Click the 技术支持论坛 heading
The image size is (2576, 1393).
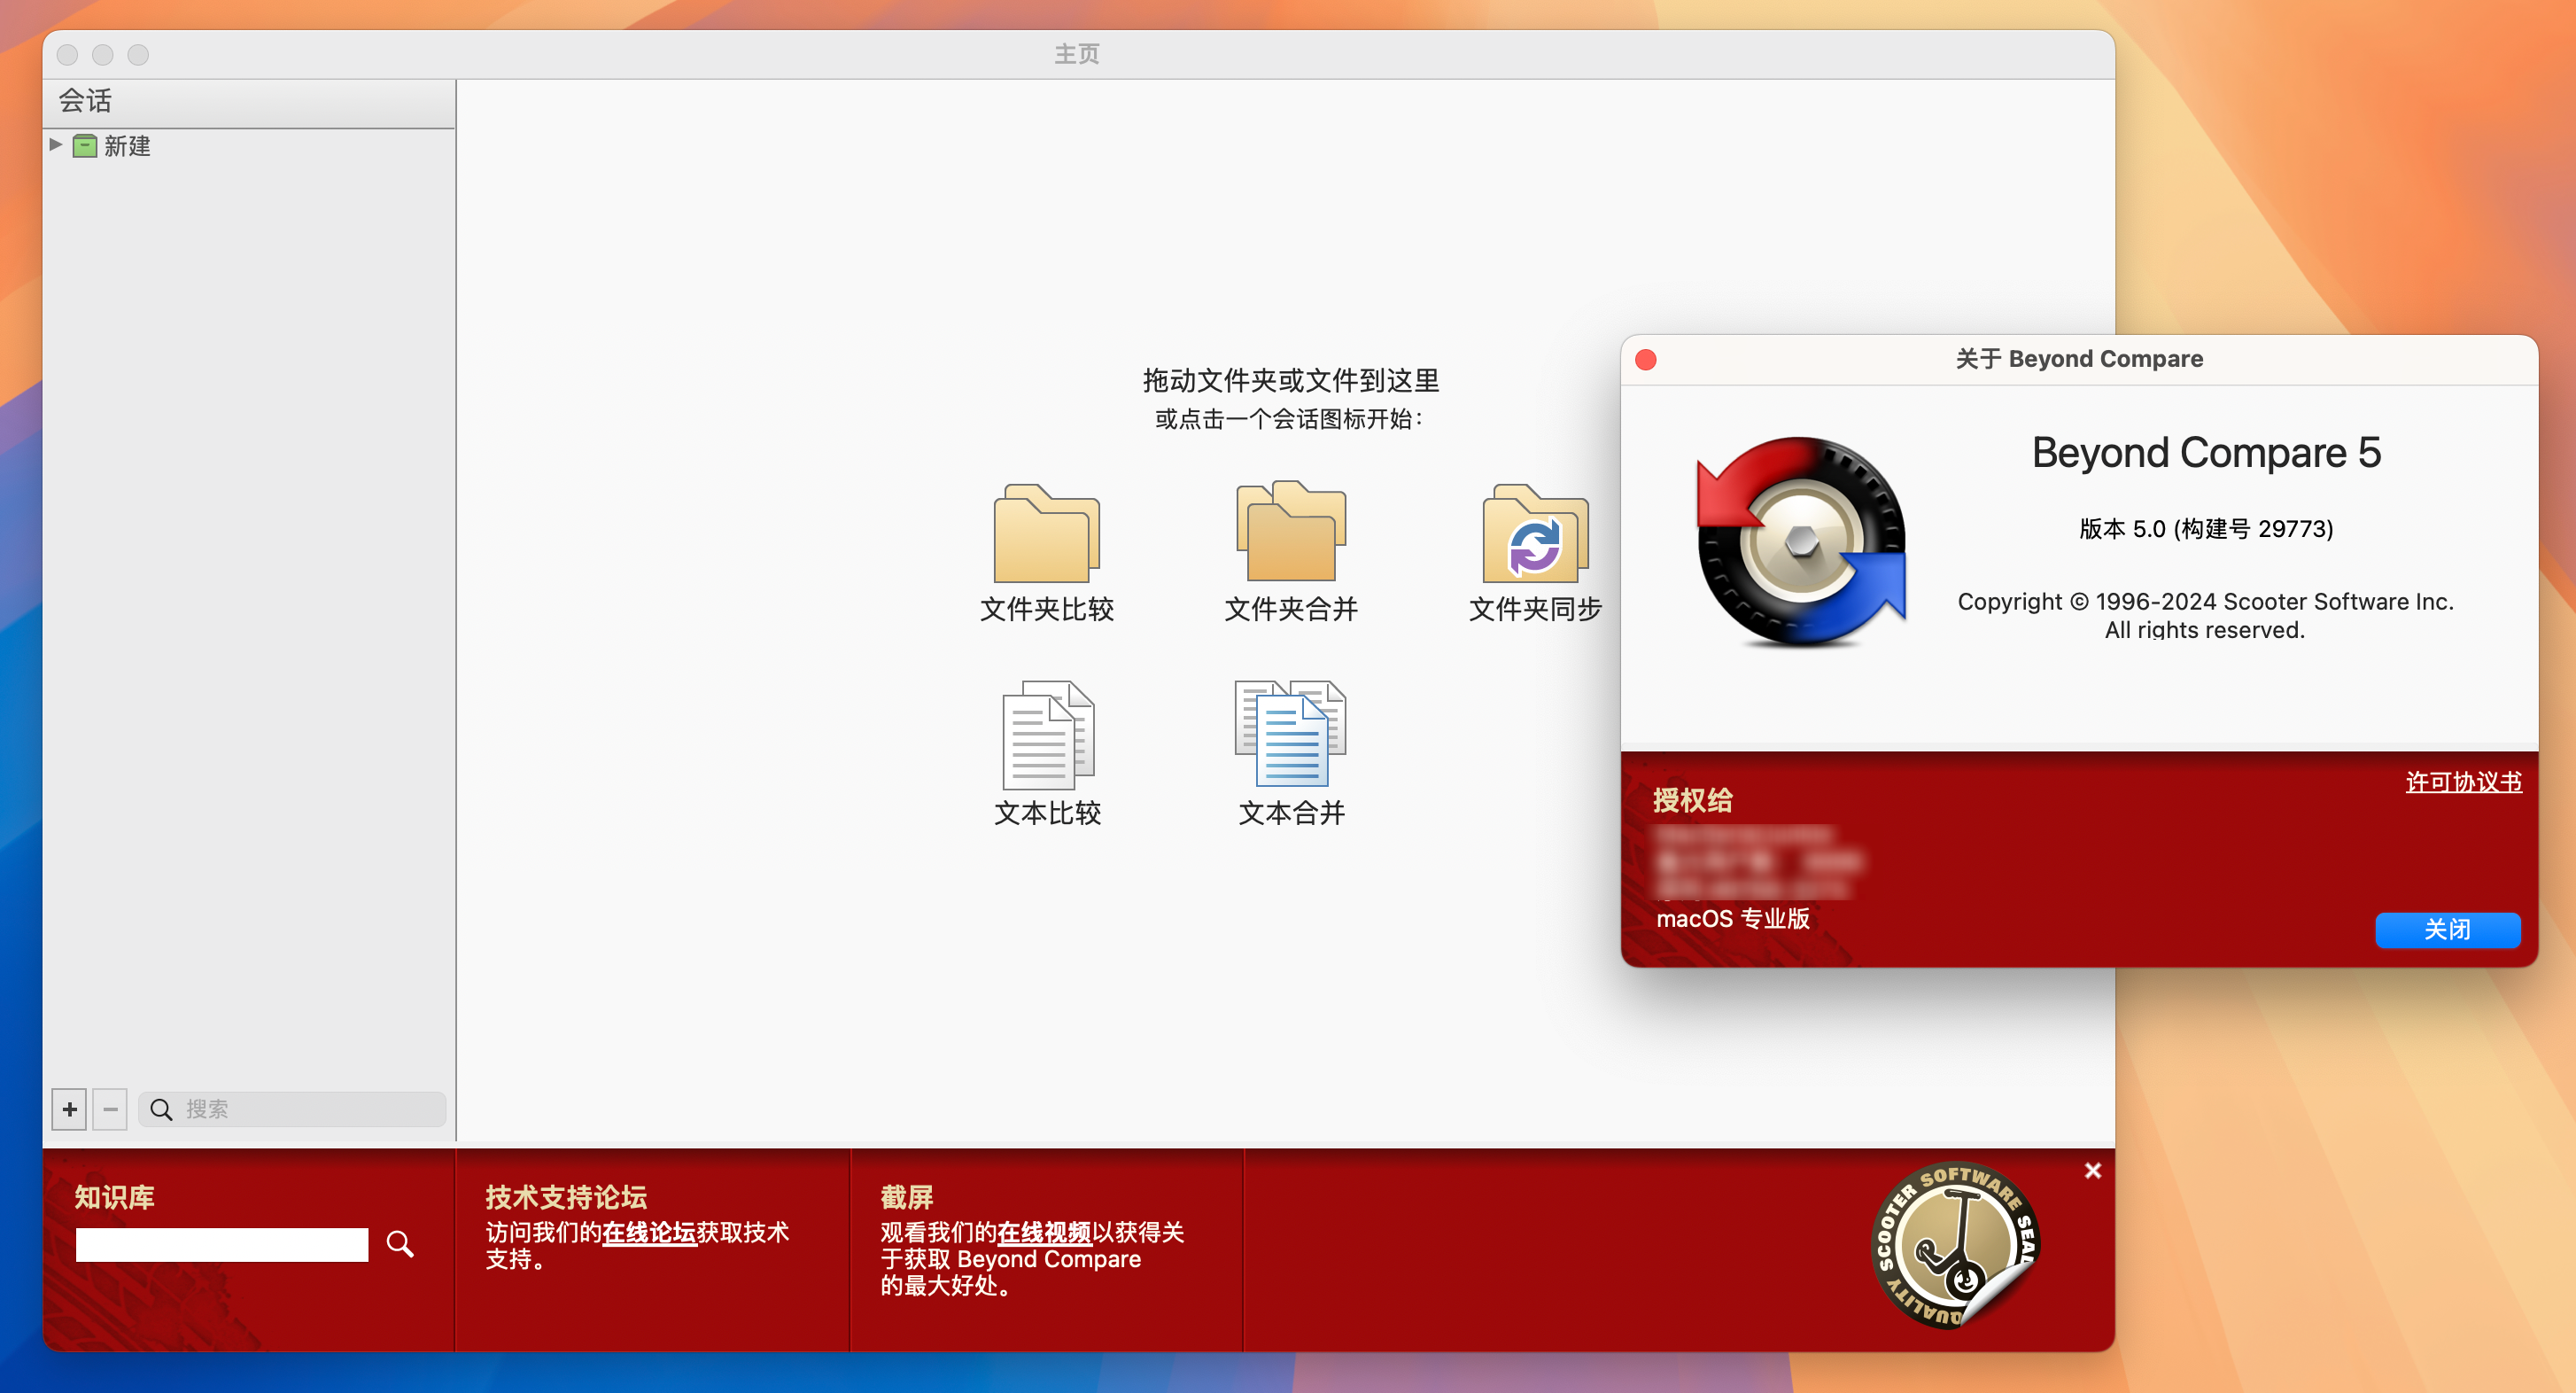tap(566, 1197)
